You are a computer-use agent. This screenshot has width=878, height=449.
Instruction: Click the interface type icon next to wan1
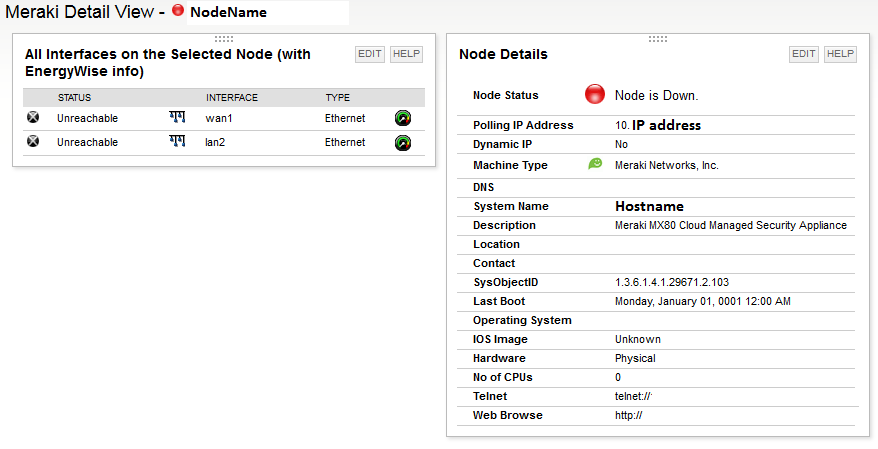coord(177,117)
